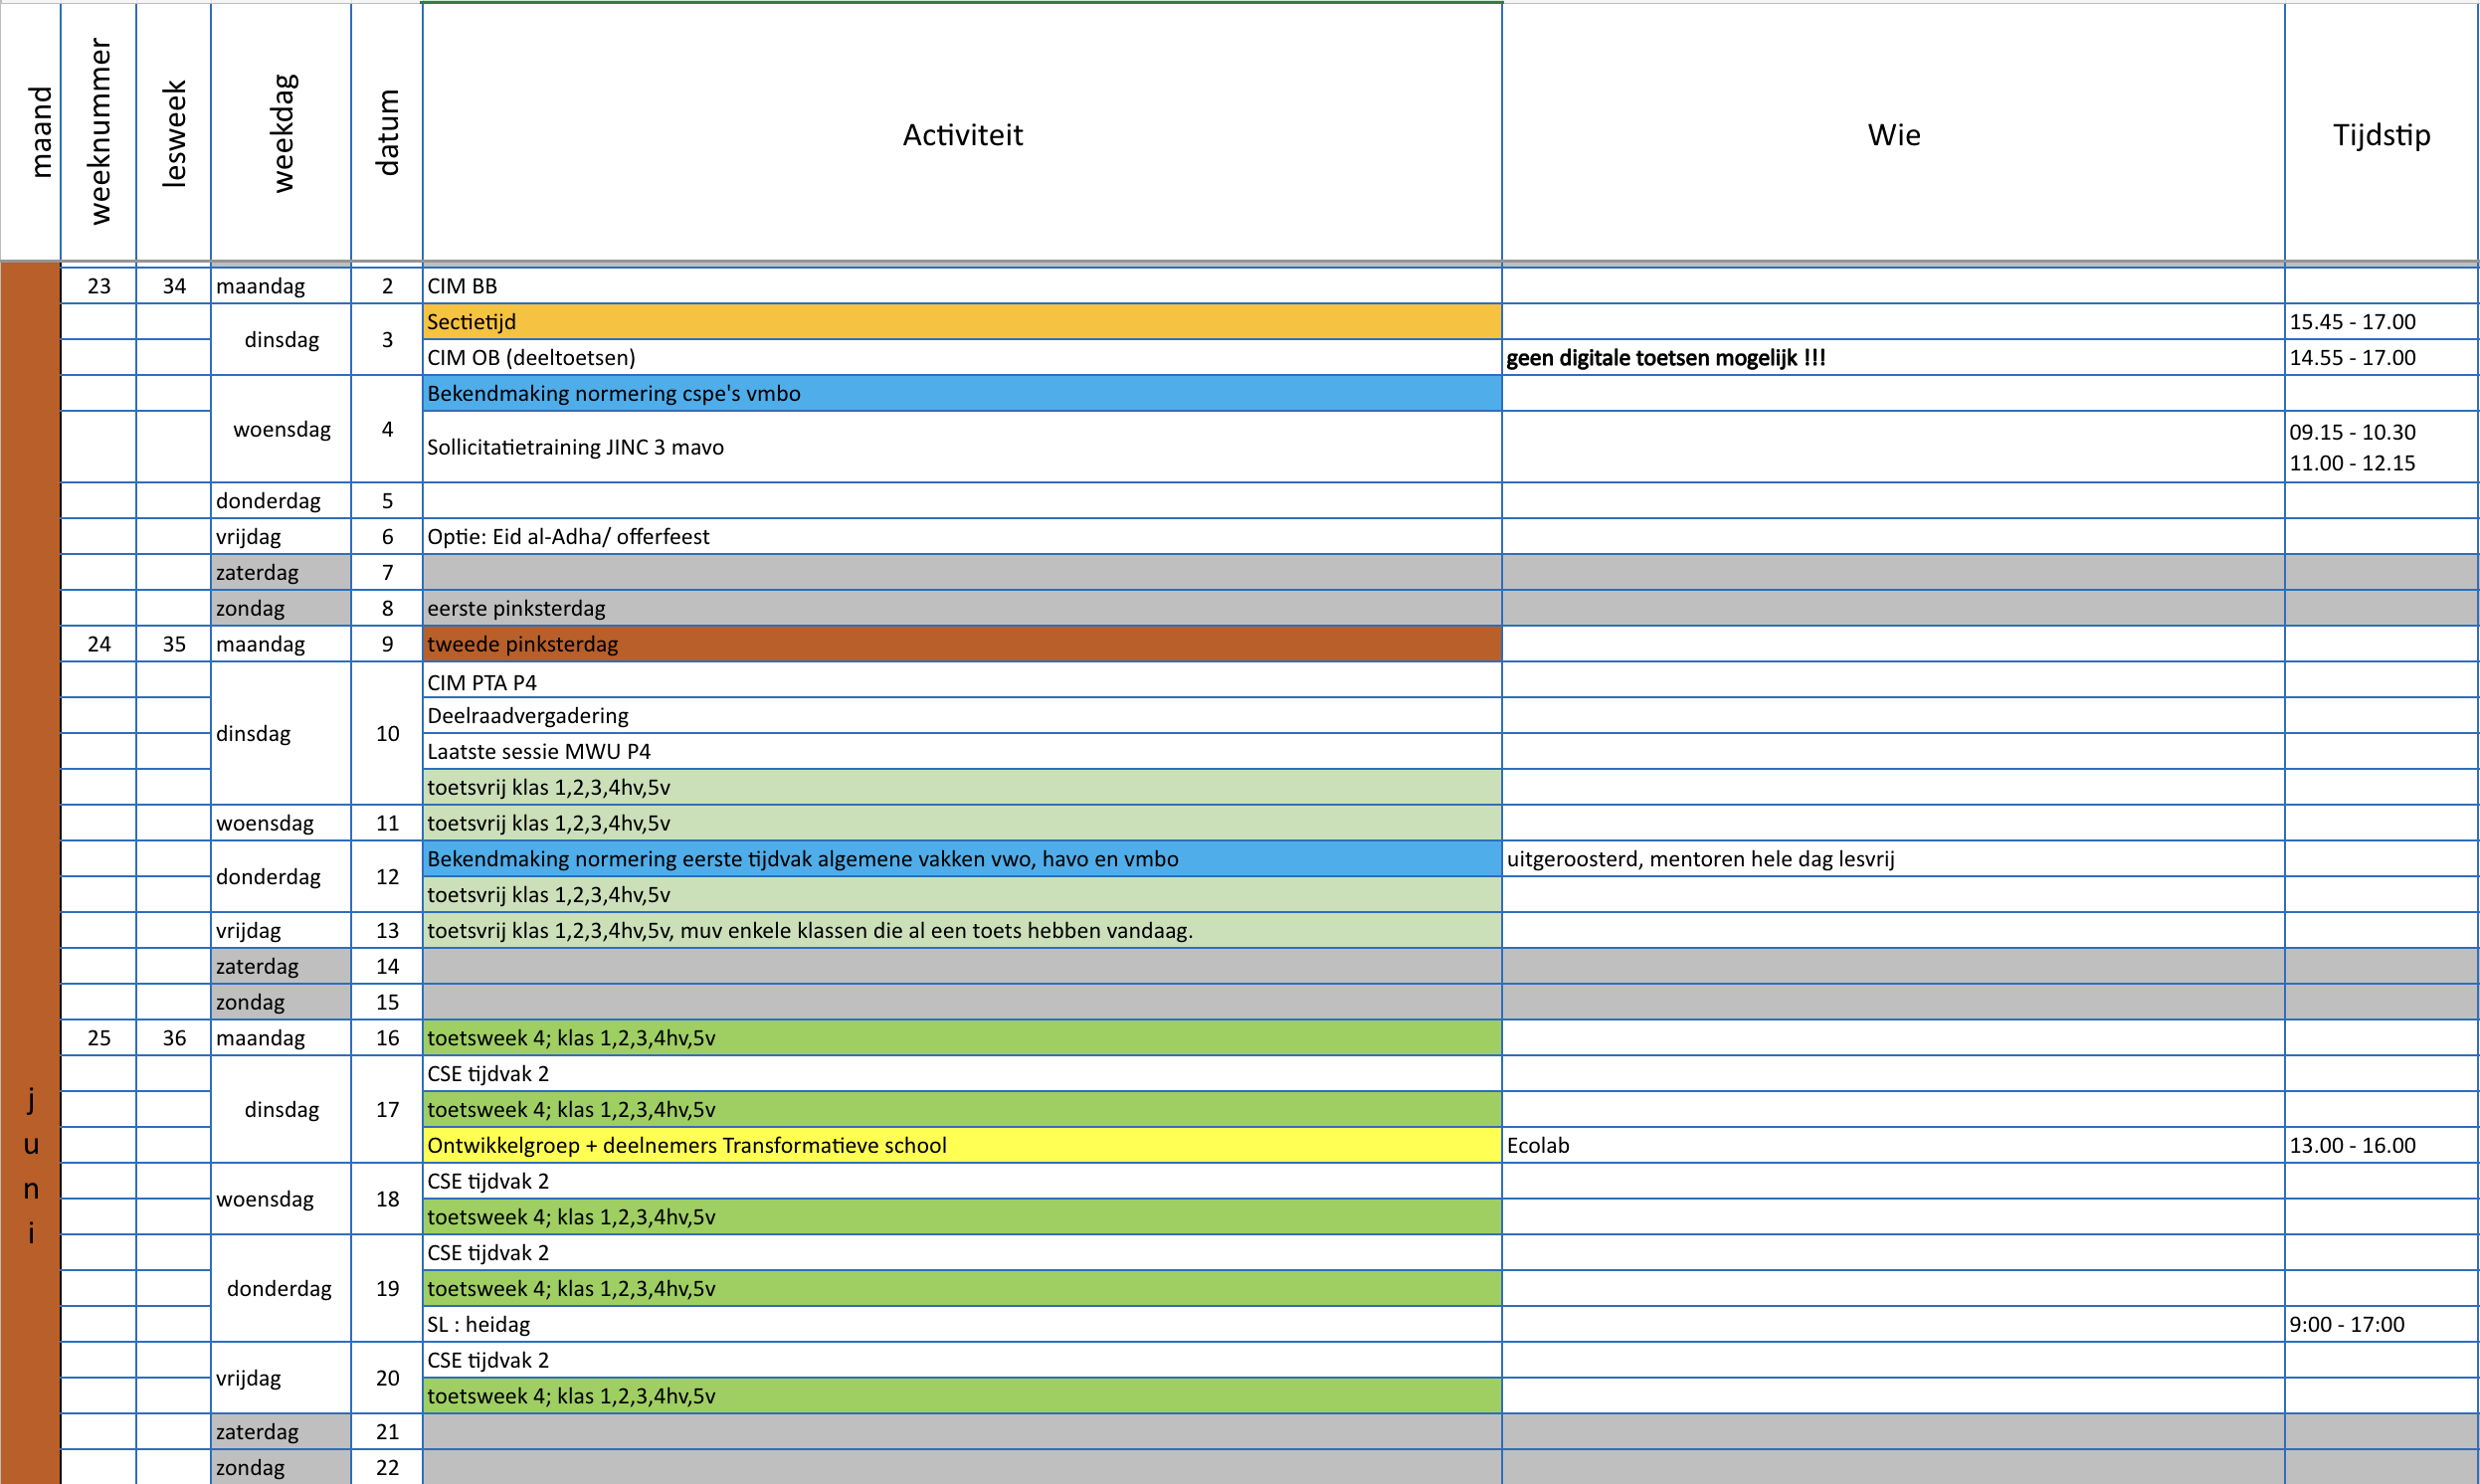Click Bekendmaking normering eerste tijdvak cell

pyautogui.click(x=962, y=860)
